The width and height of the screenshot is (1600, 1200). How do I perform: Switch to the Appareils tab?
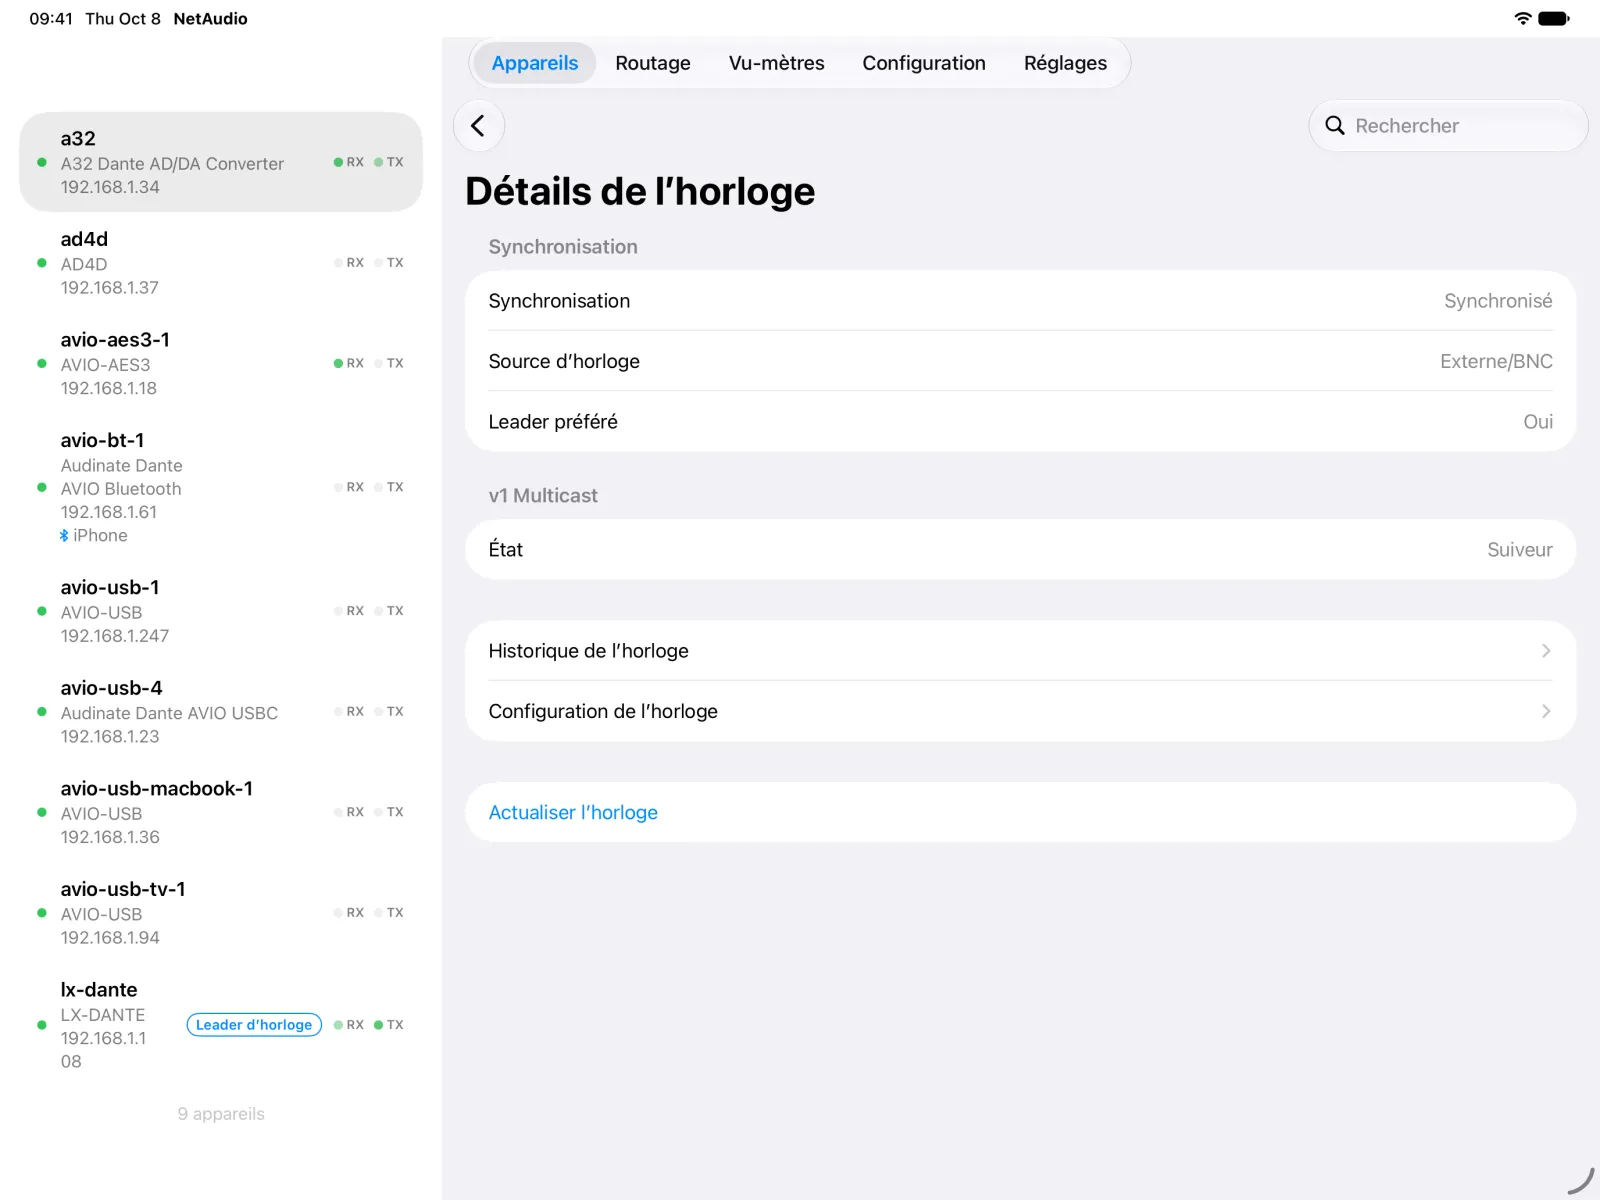535,63
